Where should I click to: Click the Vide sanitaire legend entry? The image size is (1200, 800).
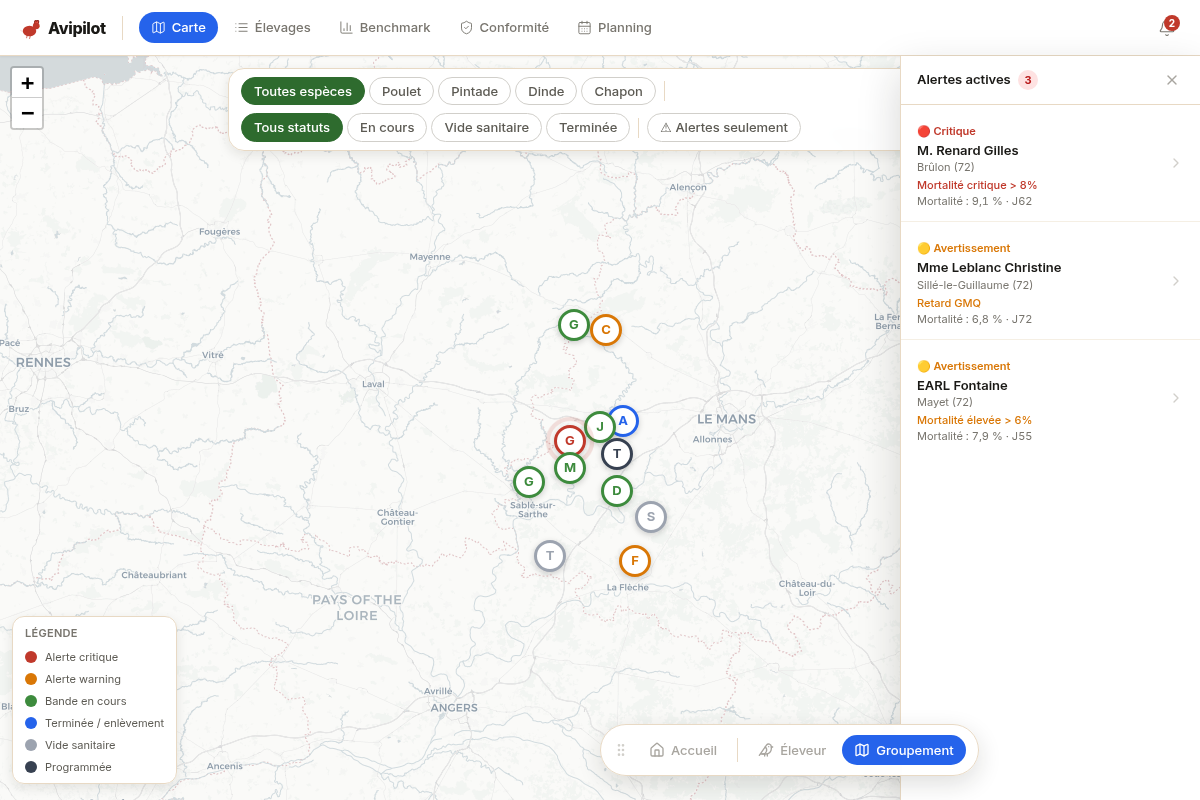click(x=70, y=745)
